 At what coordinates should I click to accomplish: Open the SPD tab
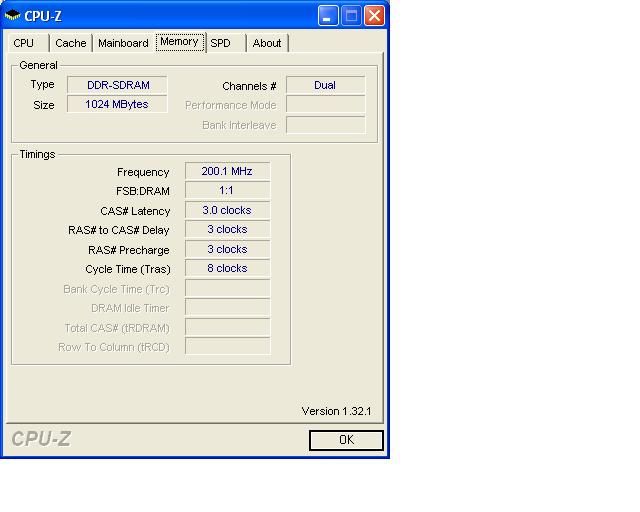pos(226,43)
